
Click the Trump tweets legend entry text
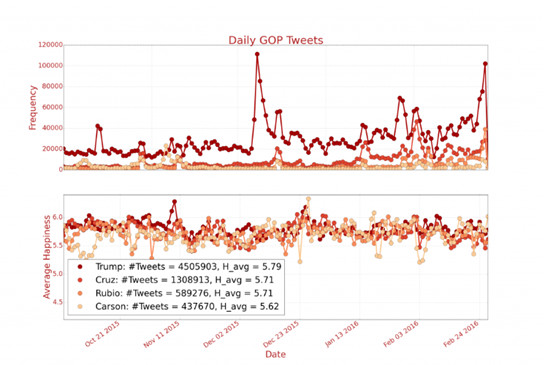click(188, 267)
